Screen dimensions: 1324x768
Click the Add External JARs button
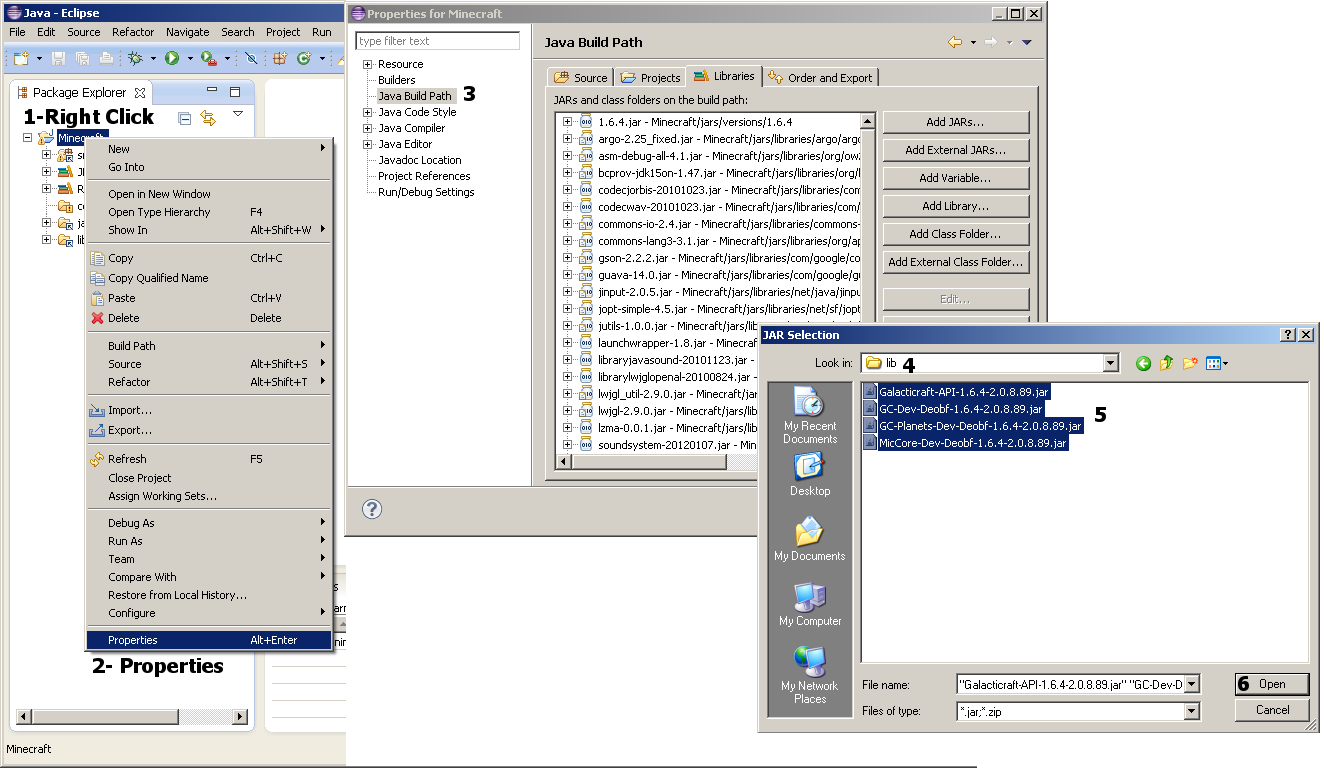pyautogui.click(x=955, y=150)
